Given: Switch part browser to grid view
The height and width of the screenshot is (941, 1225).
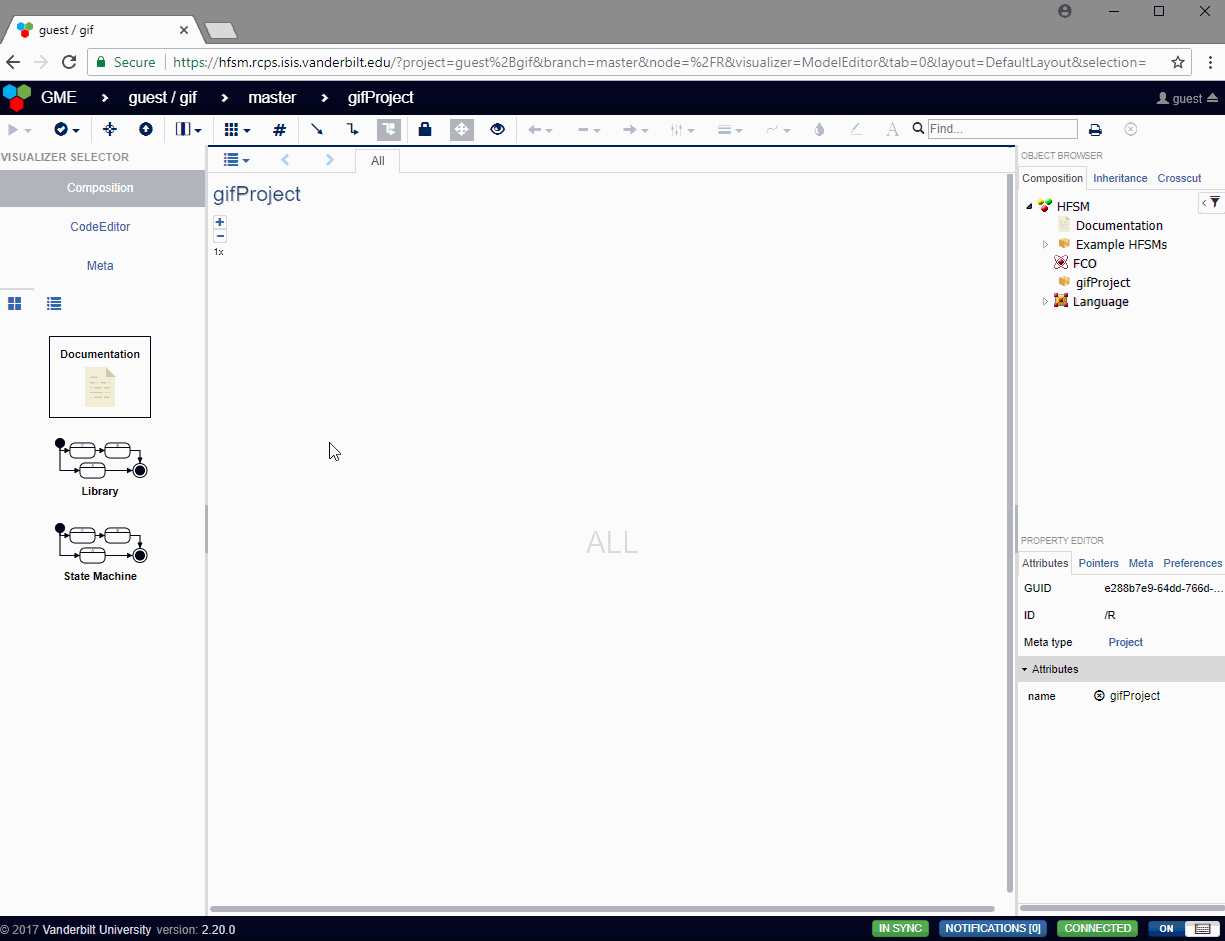Looking at the screenshot, I should [15, 303].
